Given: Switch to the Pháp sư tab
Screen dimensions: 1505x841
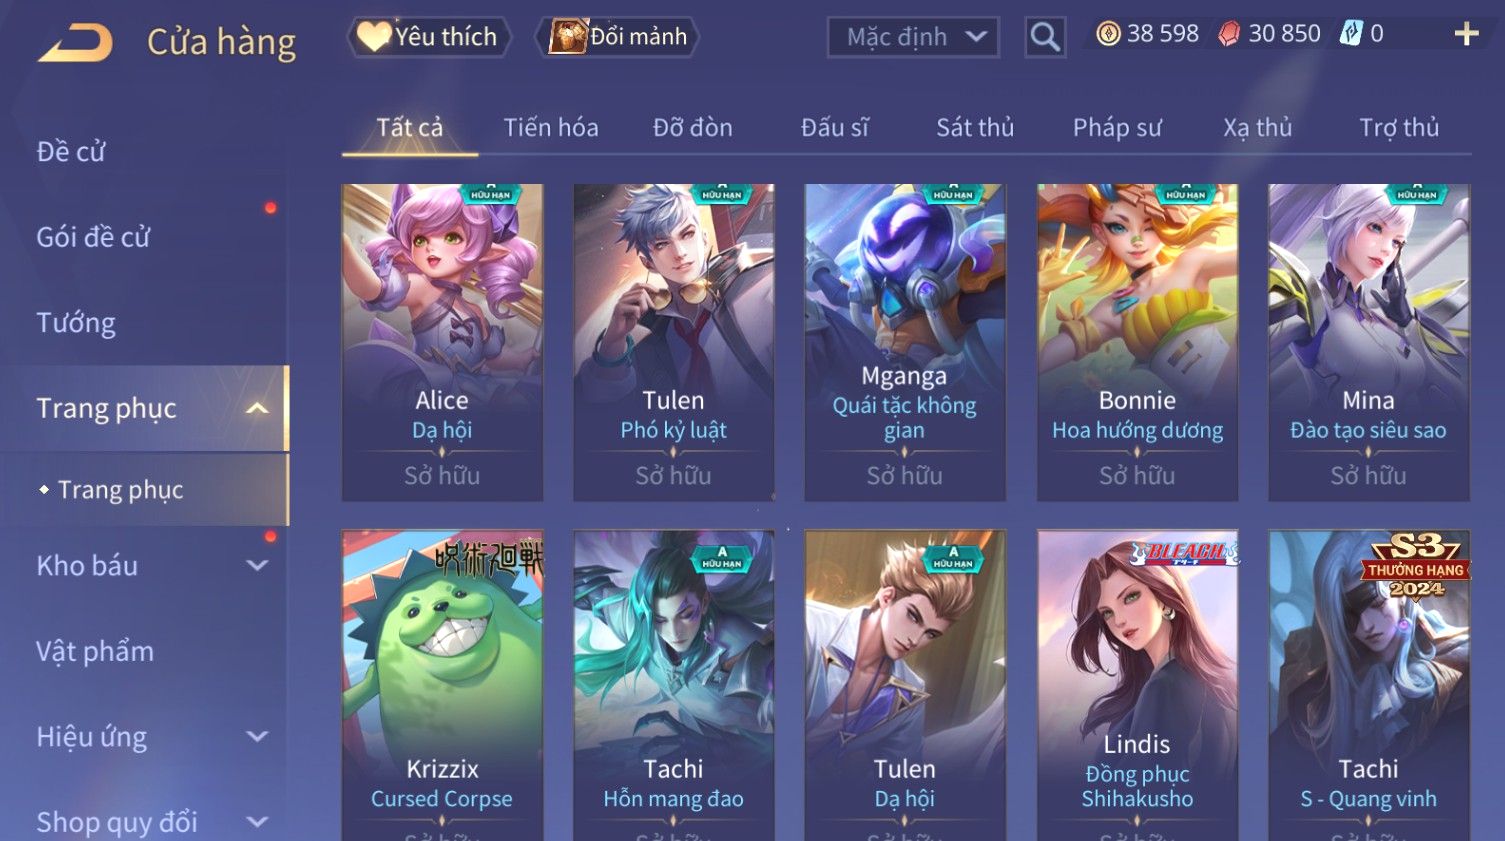Looking at the screenshot, I should click(1117, 127).
